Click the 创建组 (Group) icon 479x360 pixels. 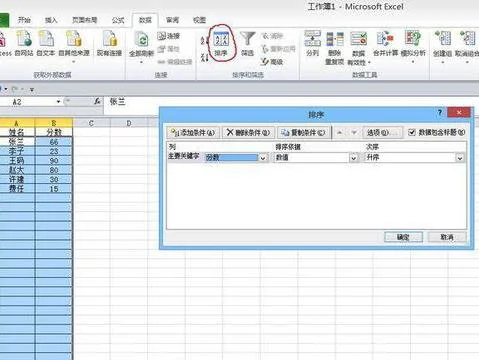point(442,47)
